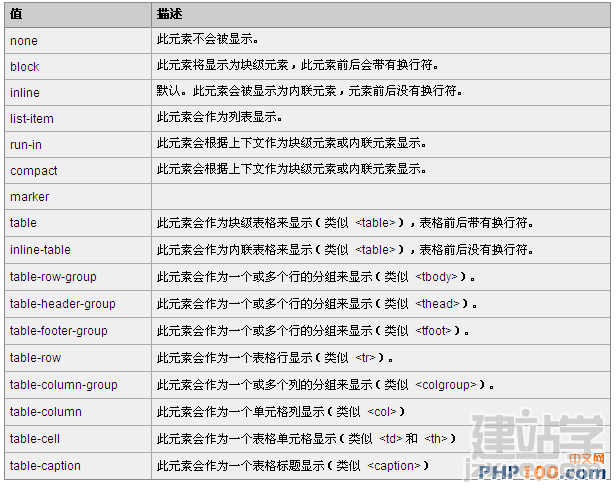
Task: Click the compact row description text
Action: click(x=292, y=169)
